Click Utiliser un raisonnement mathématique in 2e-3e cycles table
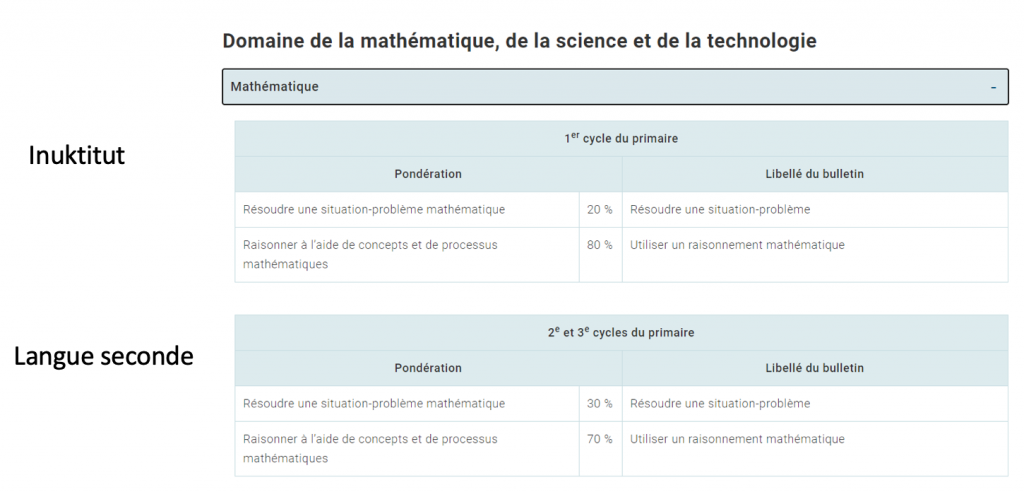Screen dimensions: 1024x492 737,439
